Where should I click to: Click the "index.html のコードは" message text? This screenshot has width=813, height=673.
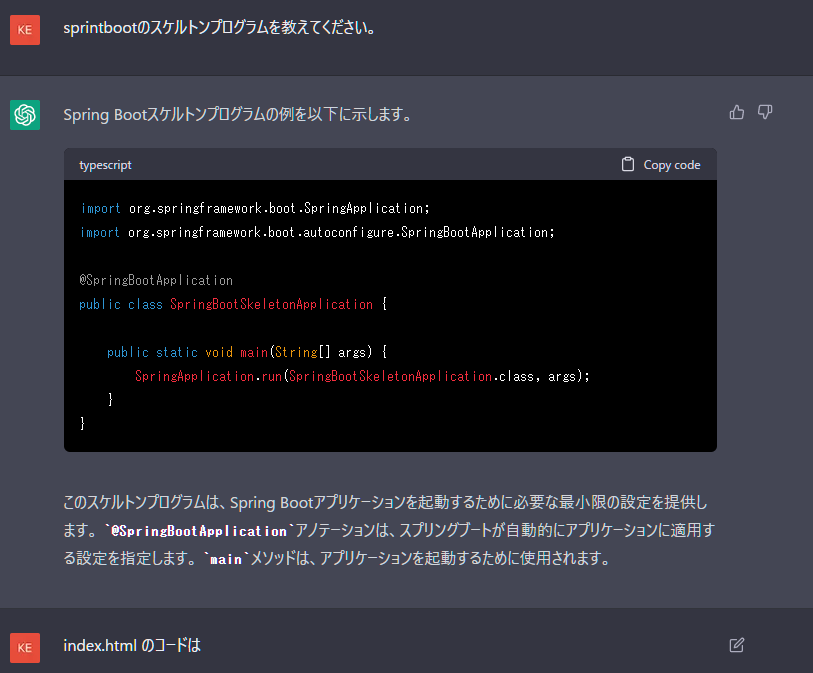[132, 646]
